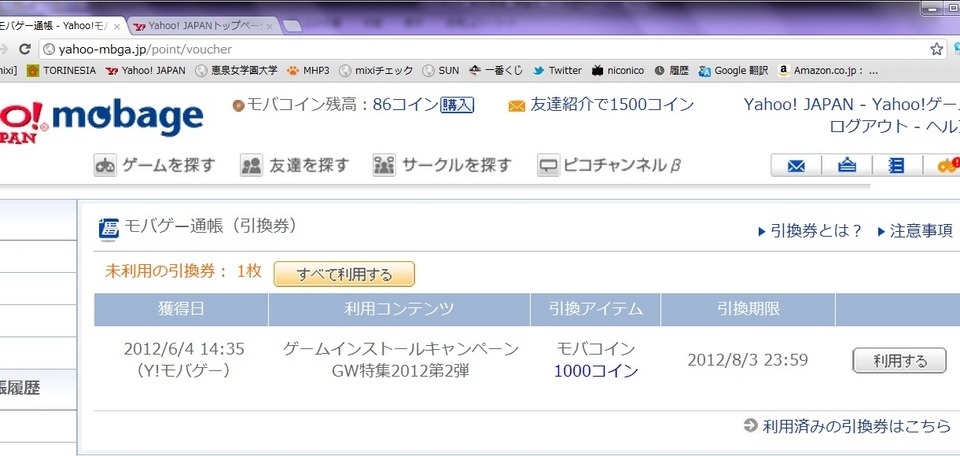Screen dimensions: 960x456
Task: Open the 利用済みの引換券はこちら link
Action: click(847, 426)
